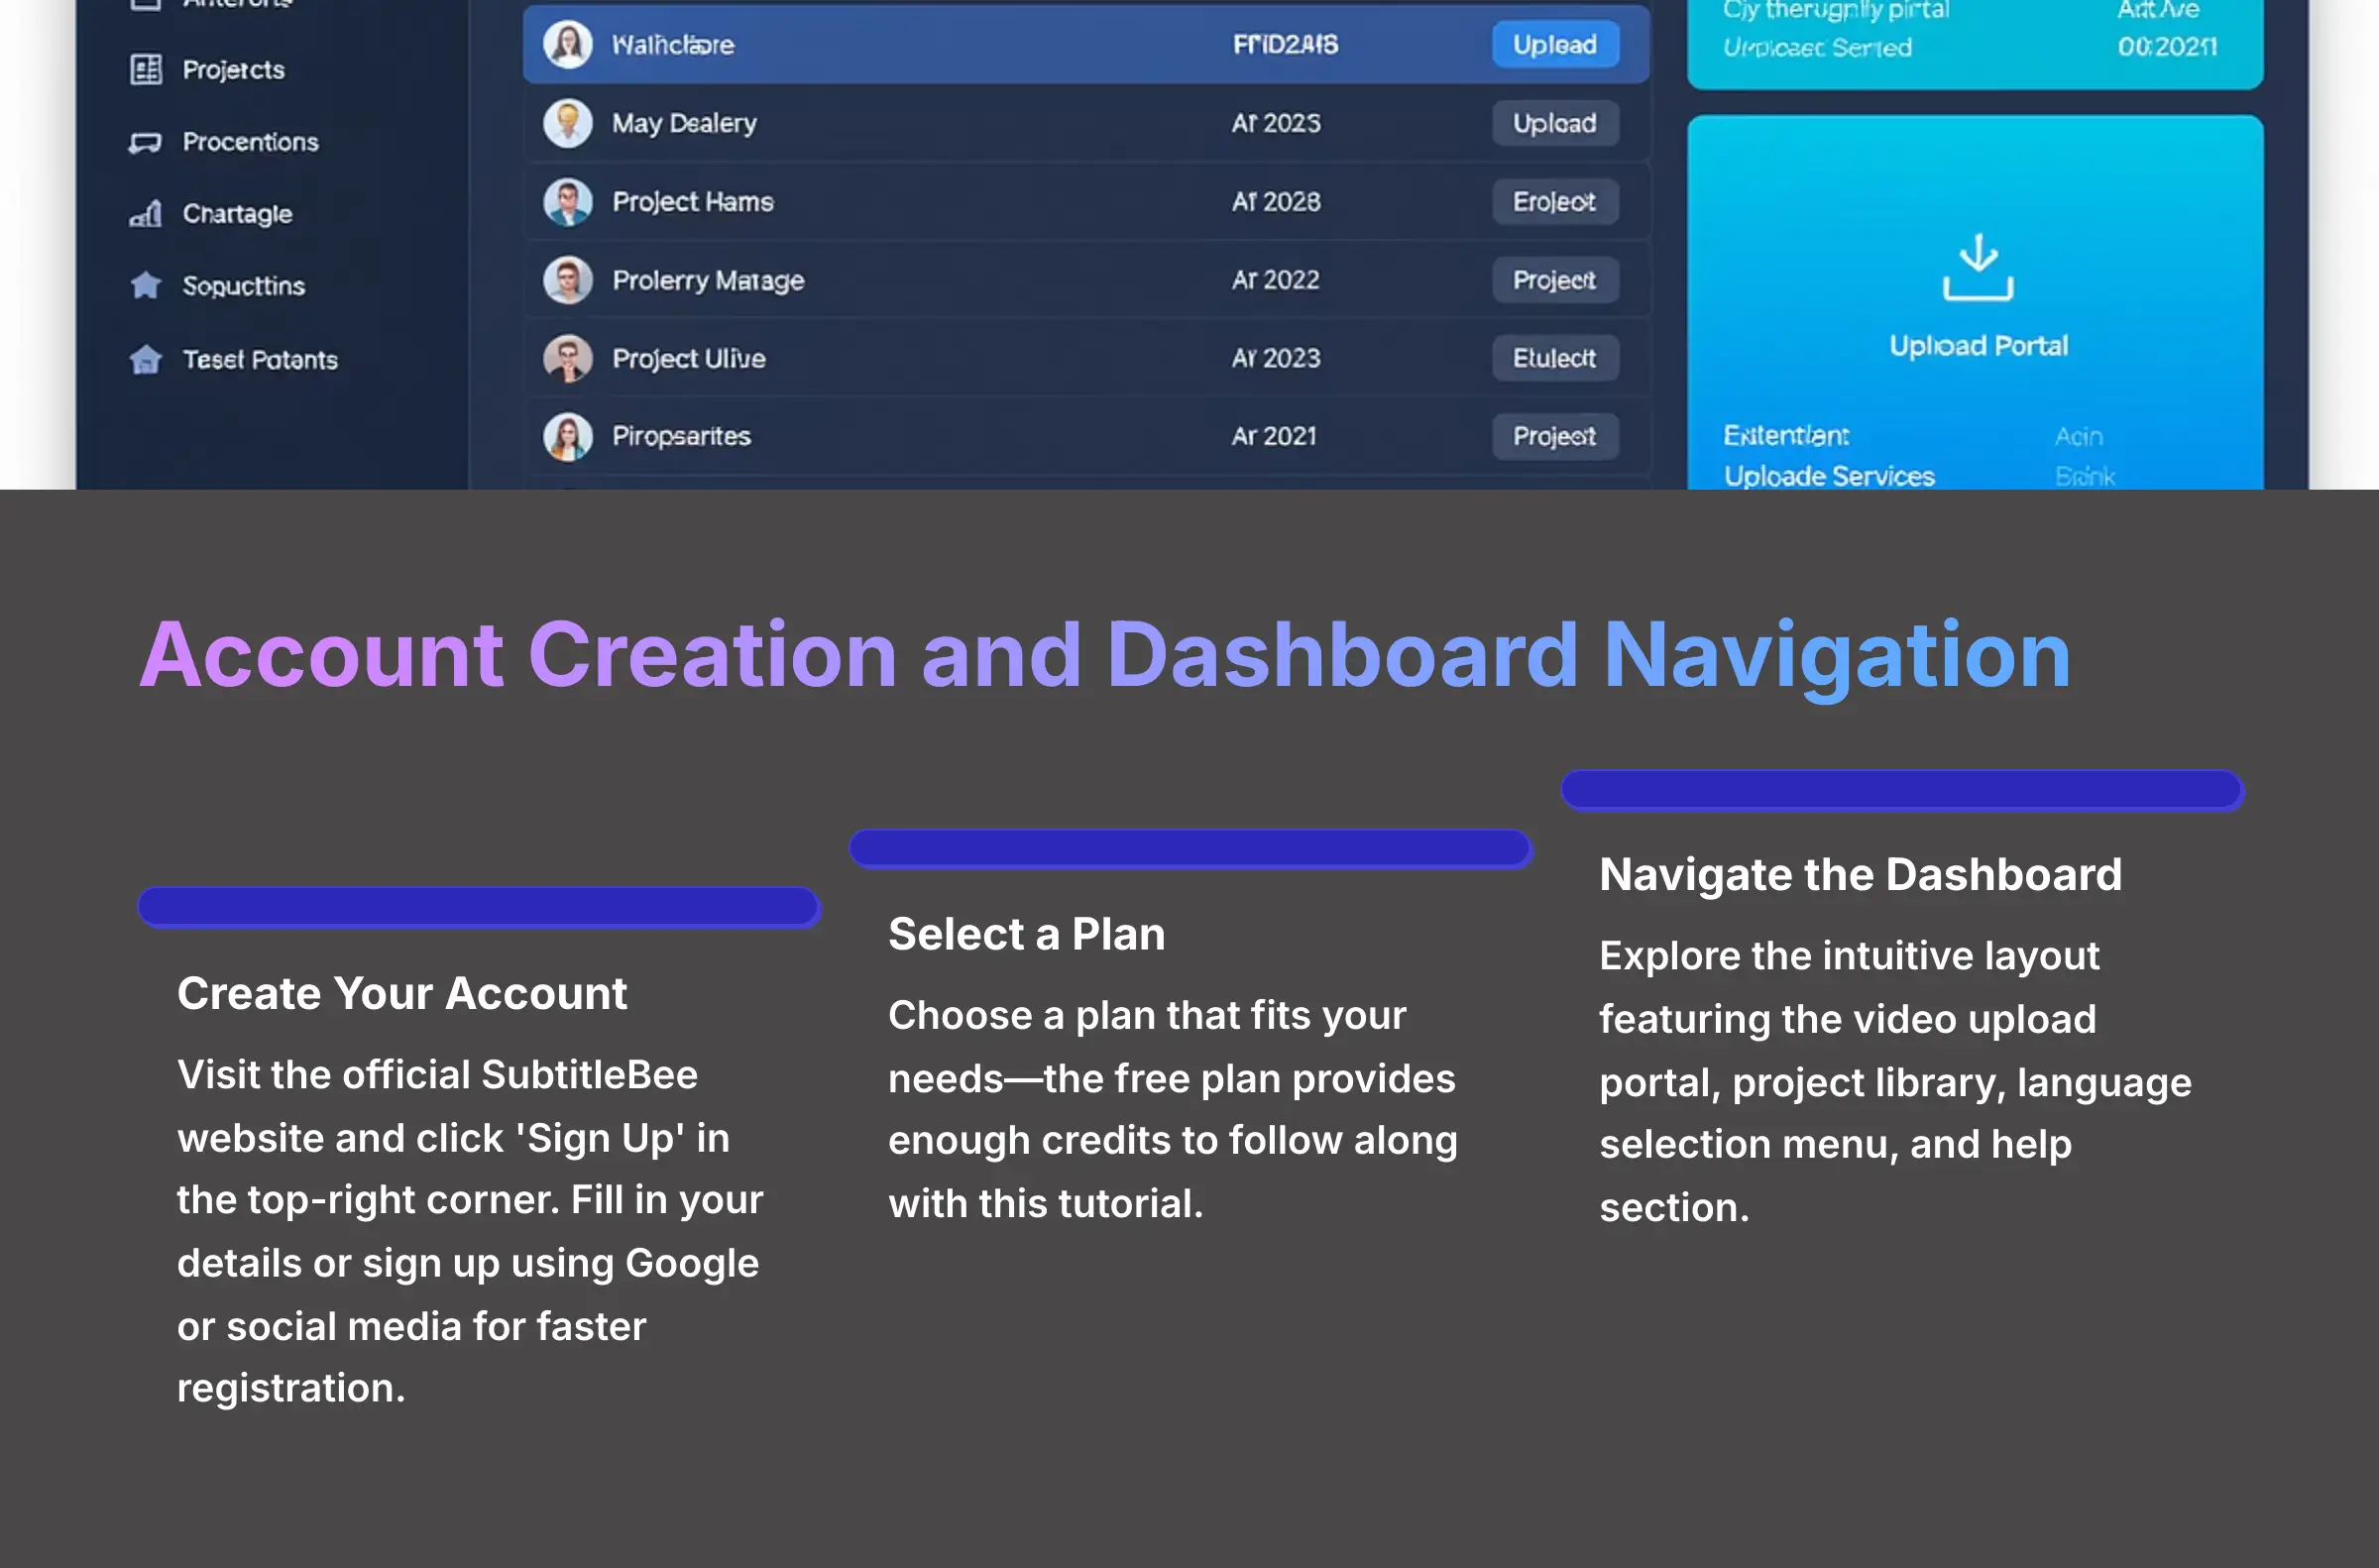Click the Upload button on the Wahclare row
Image resolution: width=2379 pixels, height=1568 pixels.
click(x=1556, y=44)
